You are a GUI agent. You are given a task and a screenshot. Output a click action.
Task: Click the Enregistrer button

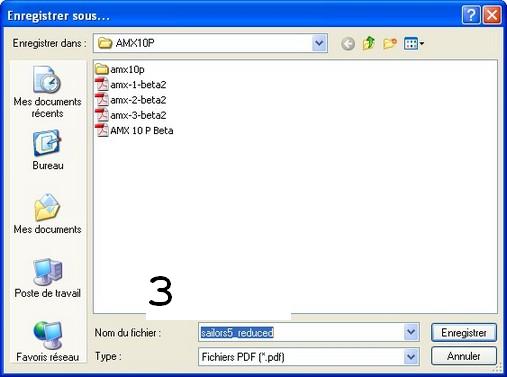[x=464, y=332]
